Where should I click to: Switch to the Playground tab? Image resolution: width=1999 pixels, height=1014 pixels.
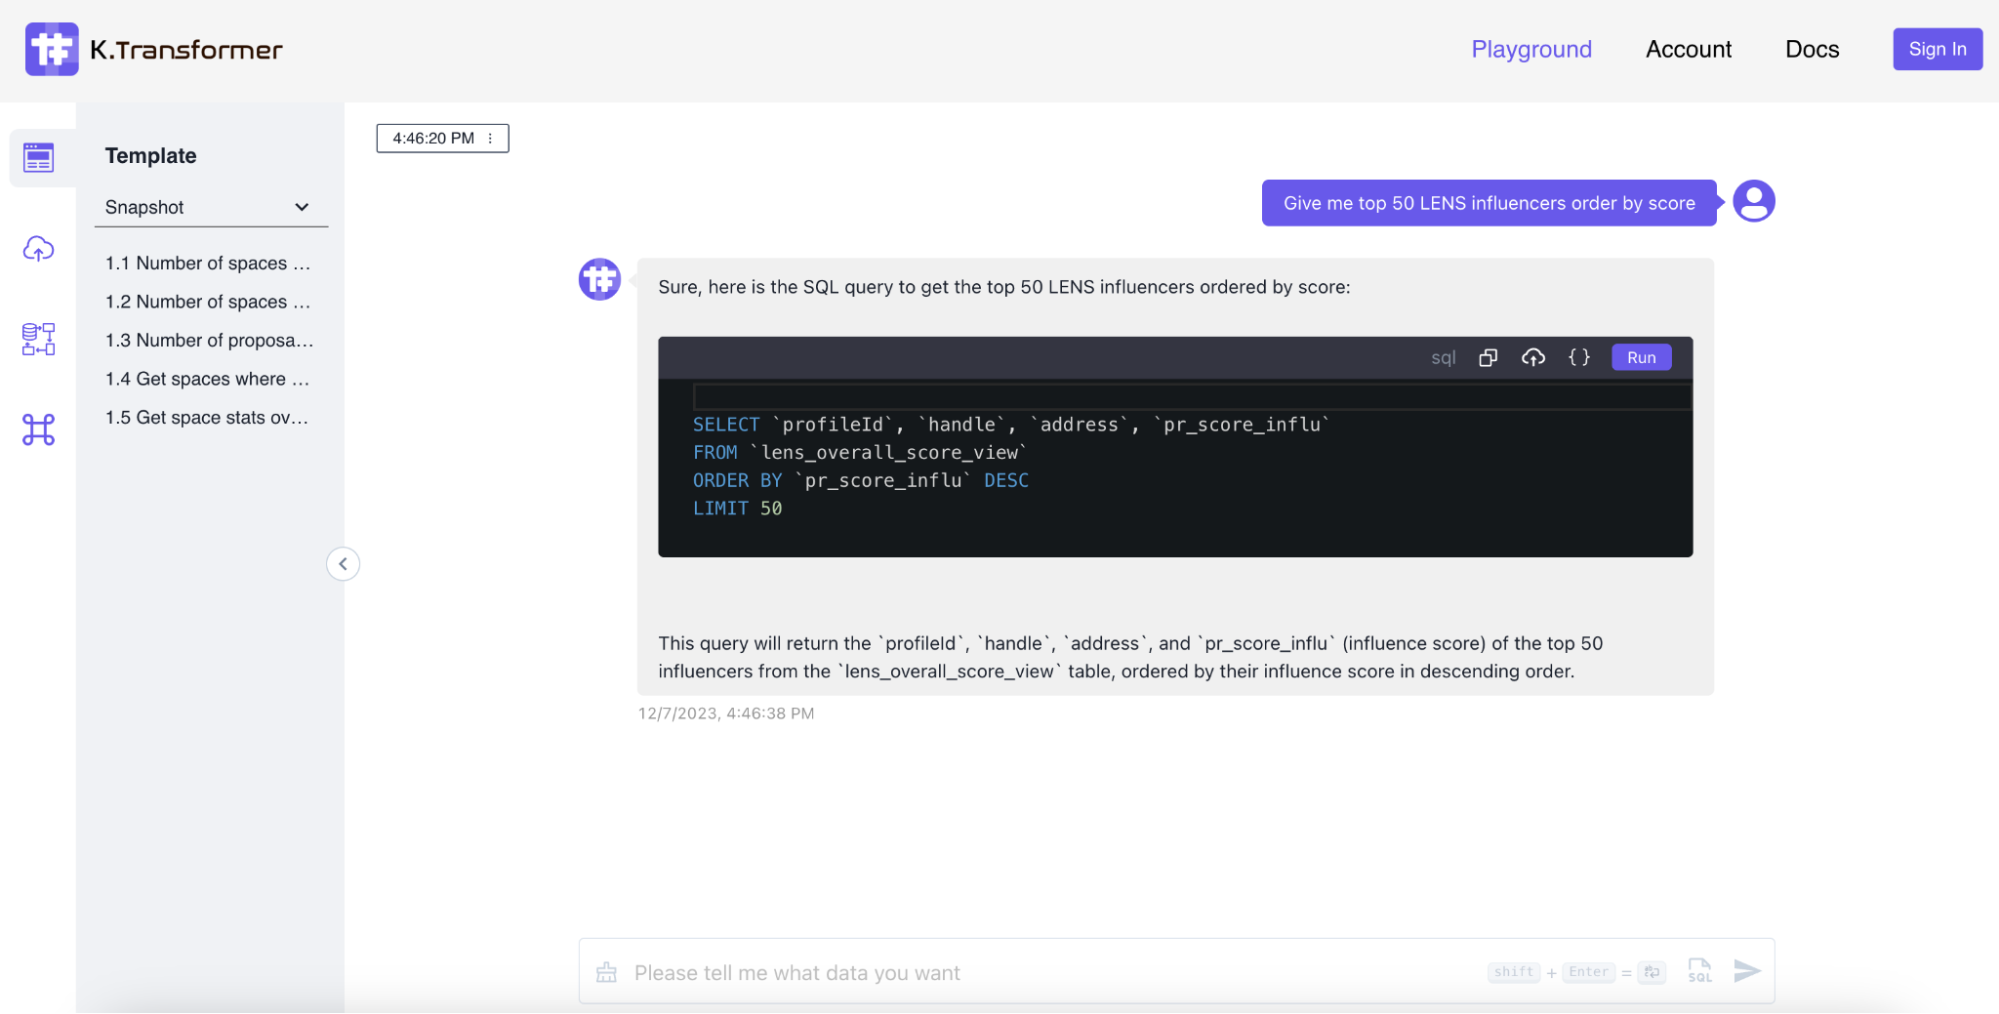coord(1531,49)
